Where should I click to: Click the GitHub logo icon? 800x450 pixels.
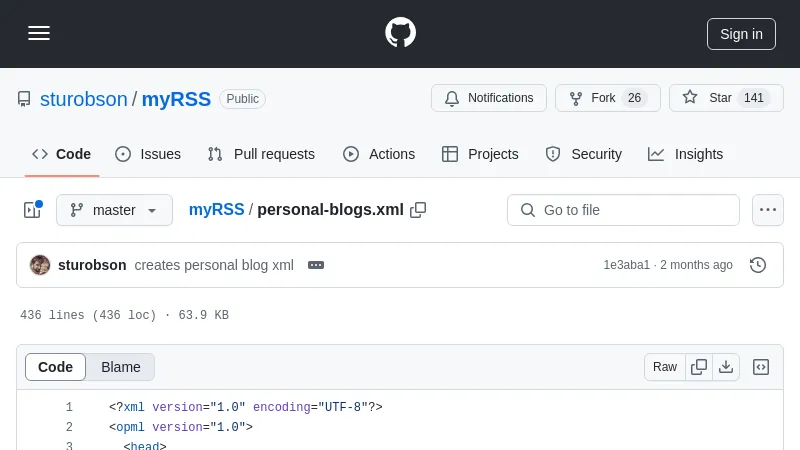[400, 33]
